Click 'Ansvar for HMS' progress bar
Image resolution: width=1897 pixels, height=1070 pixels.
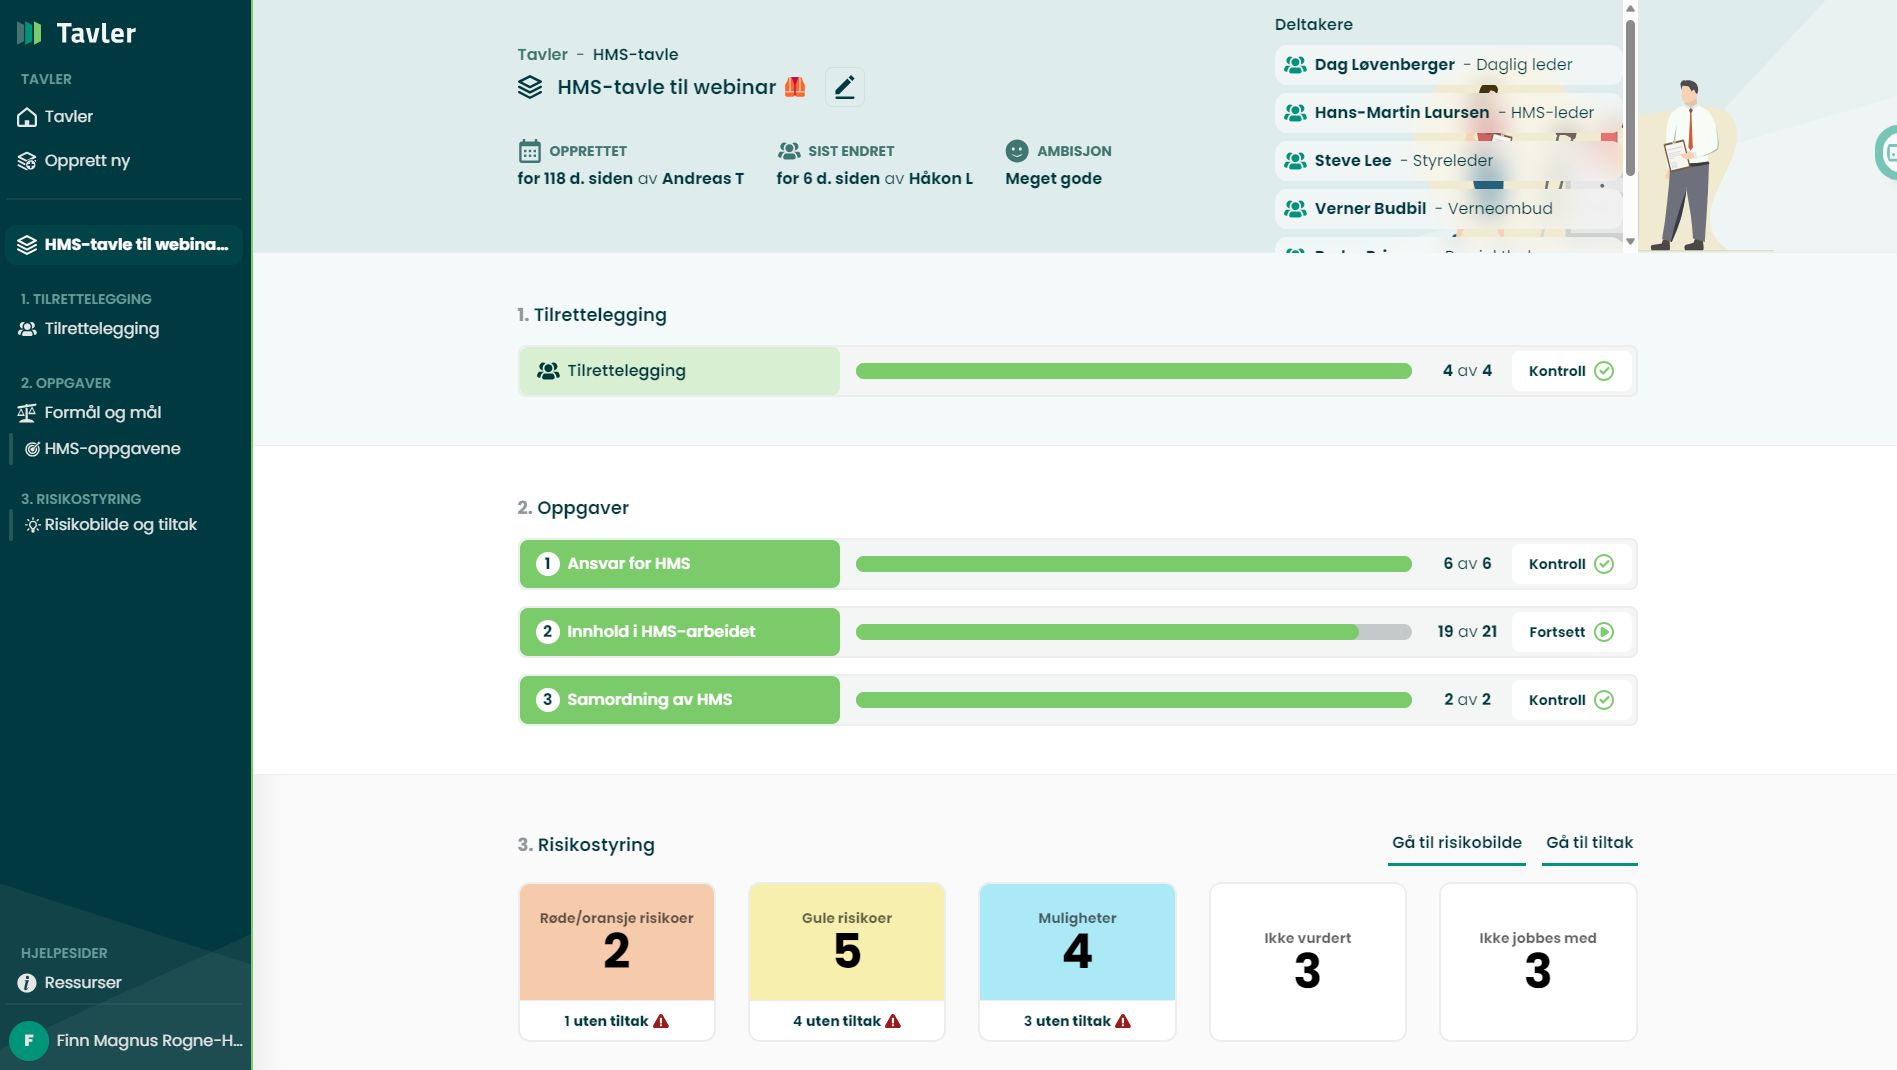(x=1133, y=564)
